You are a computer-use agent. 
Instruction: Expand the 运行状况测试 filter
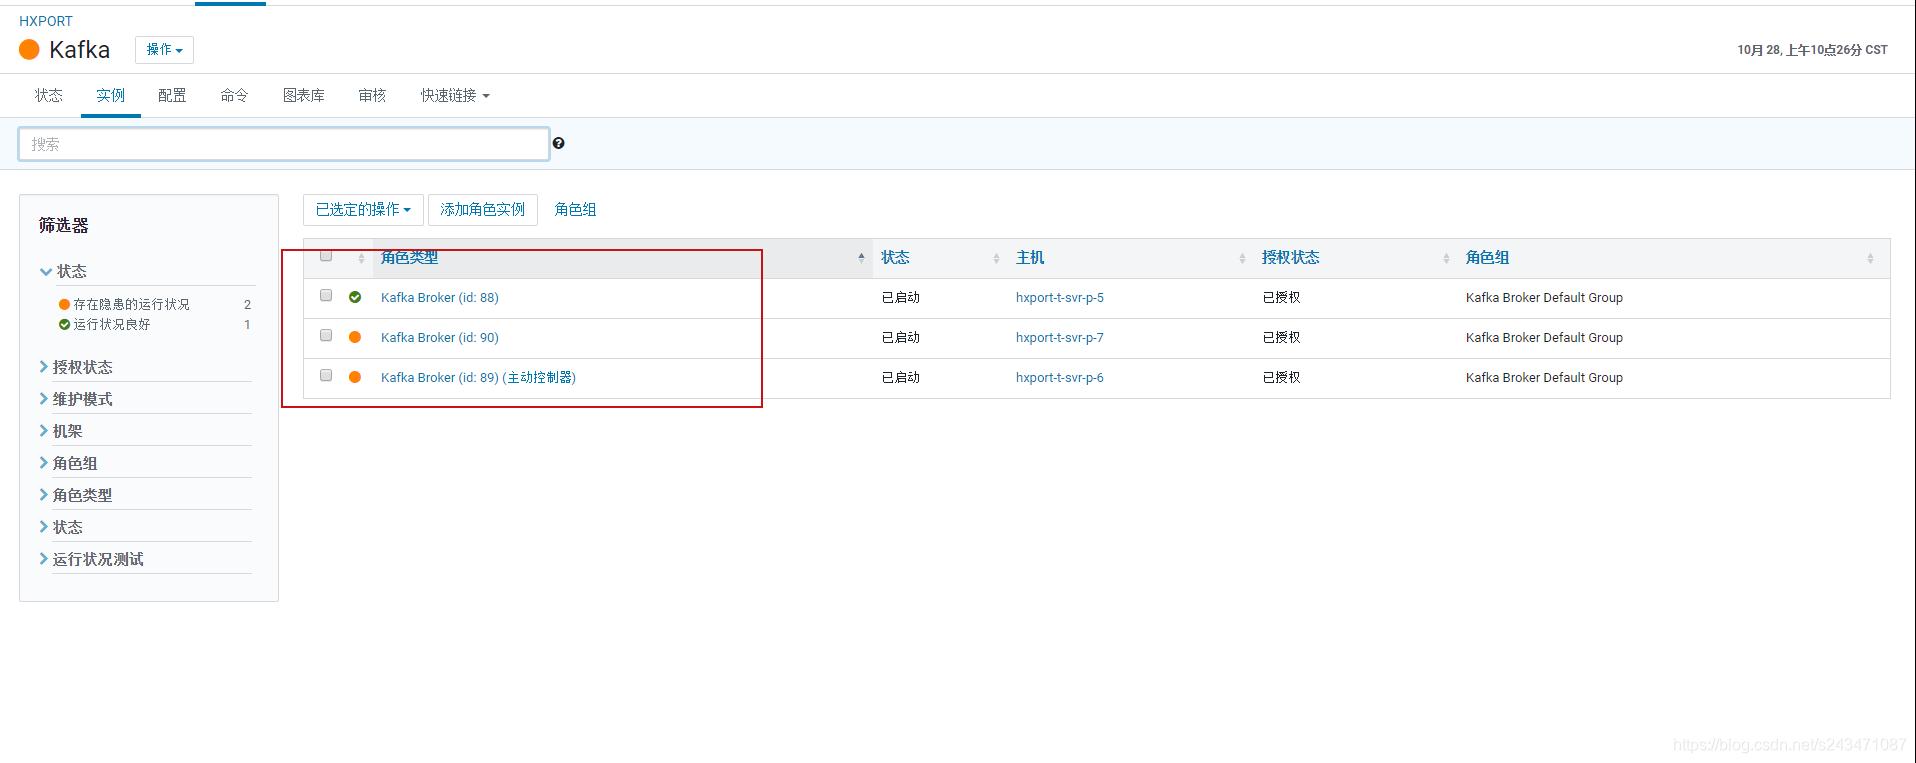pos(91,559)
